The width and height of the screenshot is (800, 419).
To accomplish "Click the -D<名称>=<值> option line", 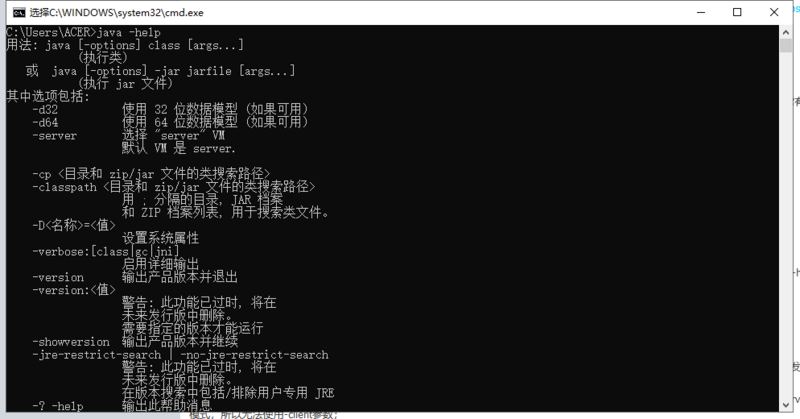I will click(x=74, y=225).
